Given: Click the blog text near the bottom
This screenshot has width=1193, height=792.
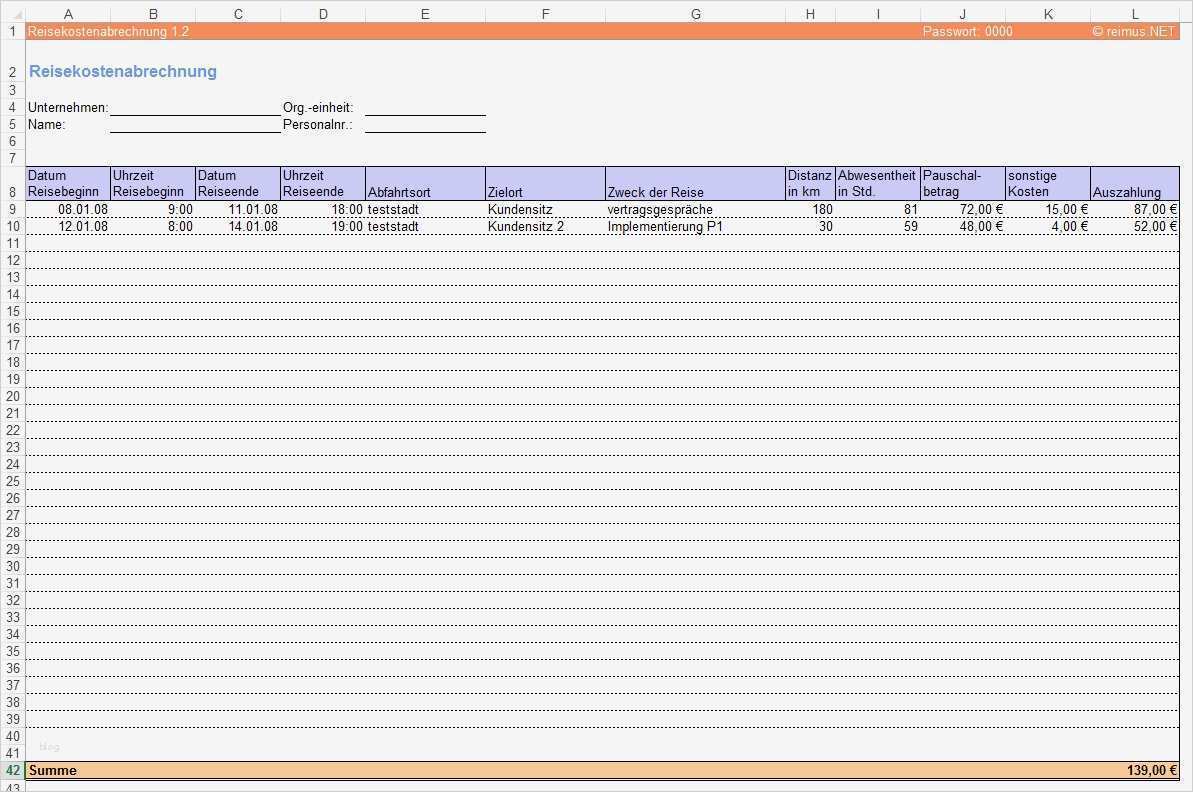Looking at the screenshot, I should click(x=48, y=746).
